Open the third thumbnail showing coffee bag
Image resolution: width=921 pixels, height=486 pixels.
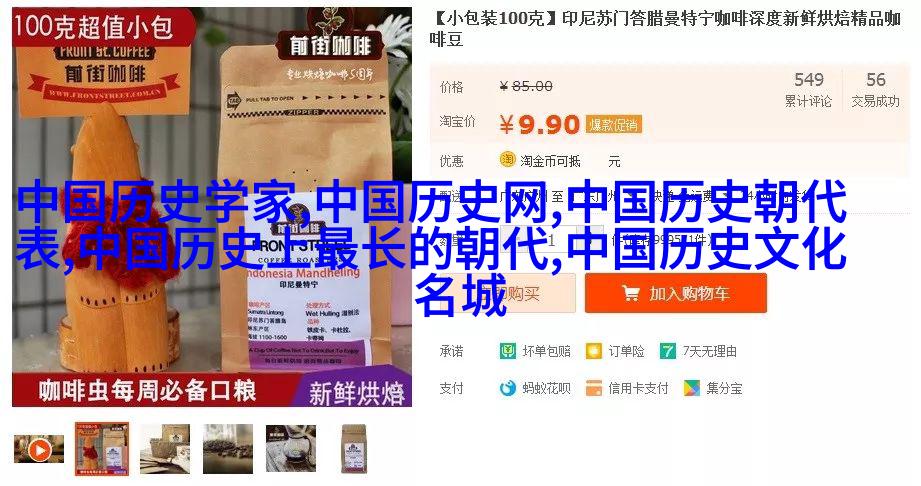point(165,449)
